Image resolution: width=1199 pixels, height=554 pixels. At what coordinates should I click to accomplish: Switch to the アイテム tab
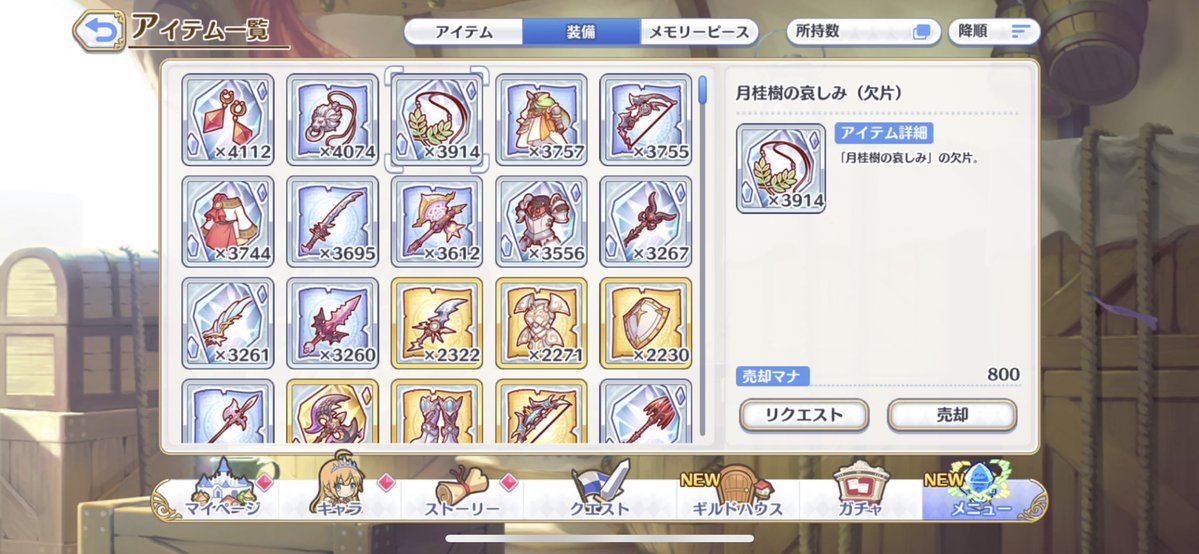point(464,32)
